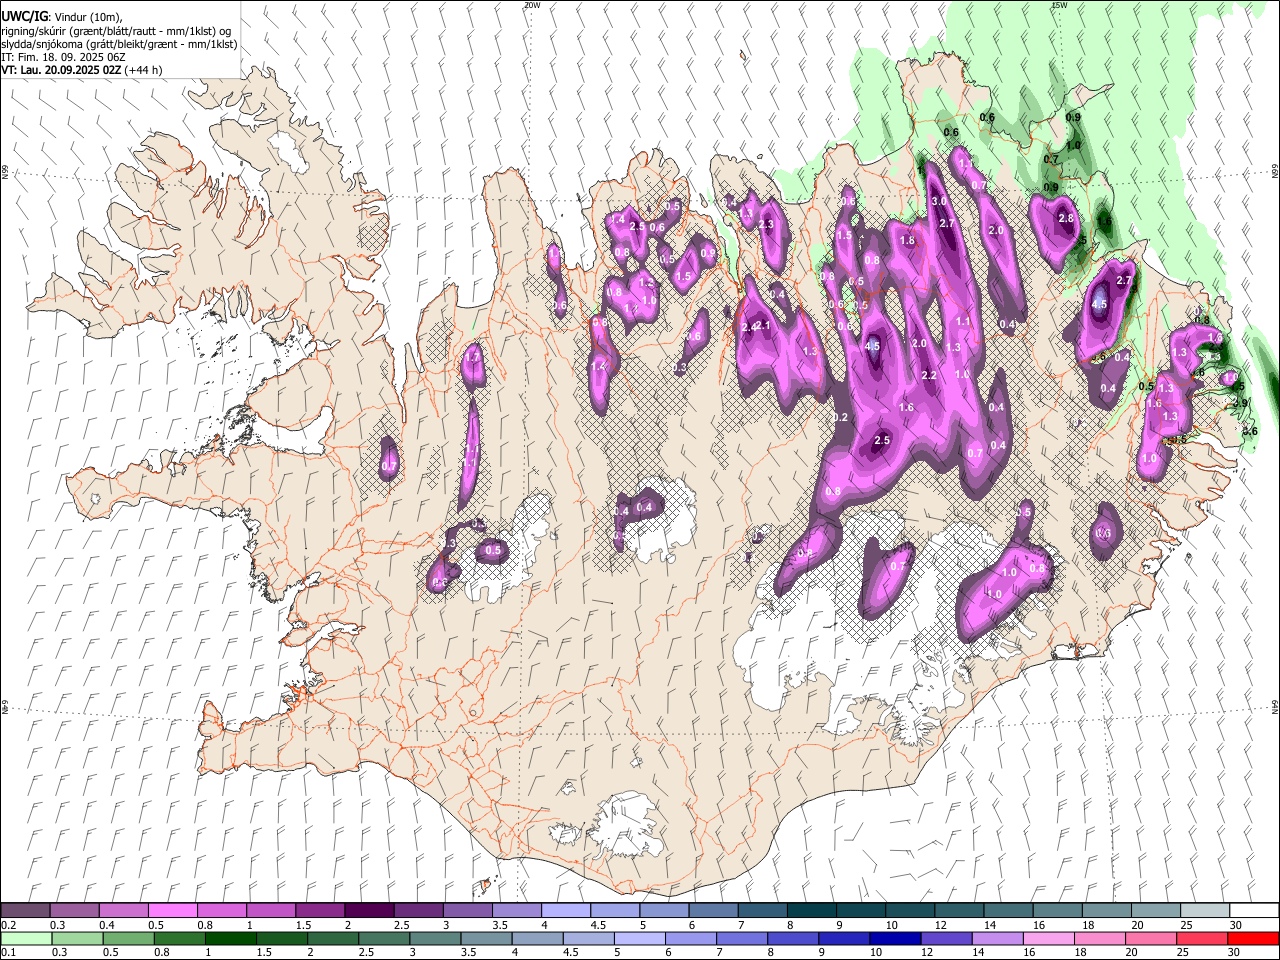Click the deep blue lower swatch labeled 10

coord(895,938)
